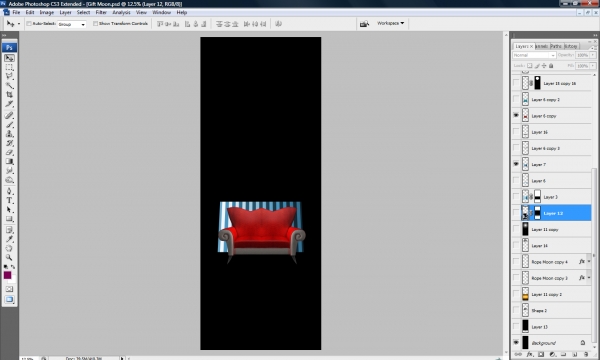Select the Magic Wand tool
600x360 pixels.
10,85
